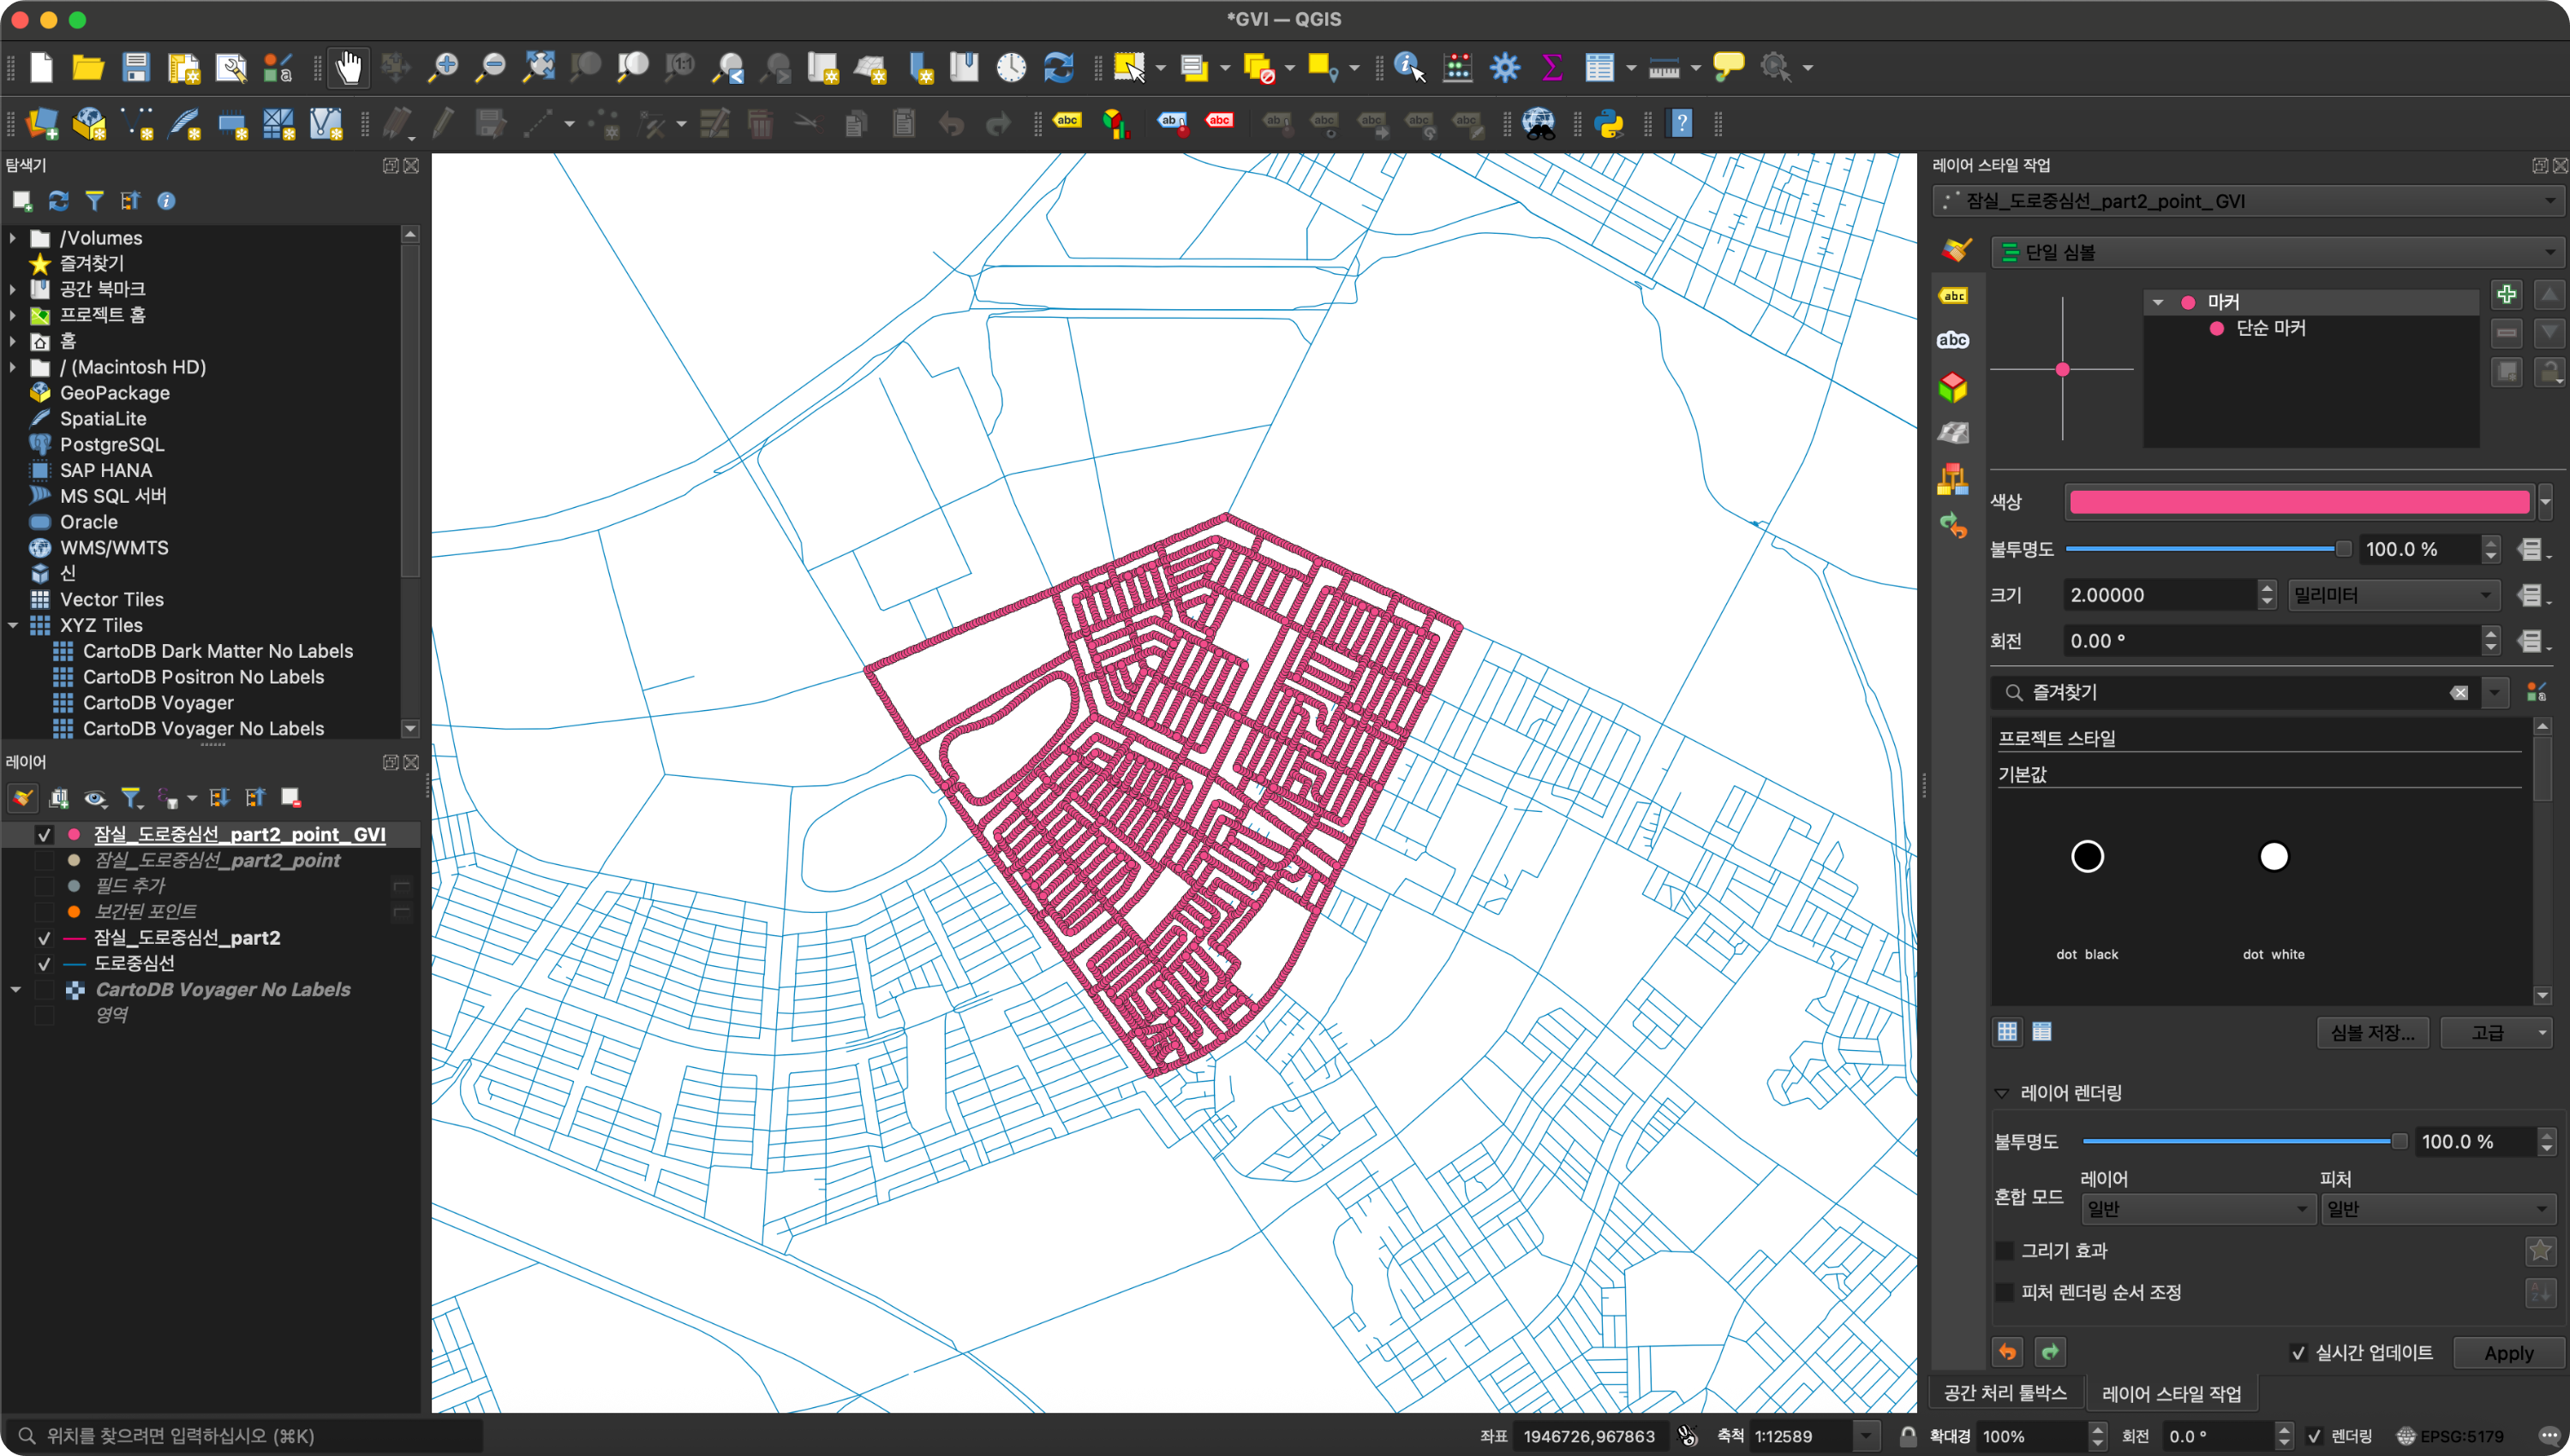This screenshot has height=1456, width=2570.
Task: Open the Python console icon
Action: tap(1609, 124)
